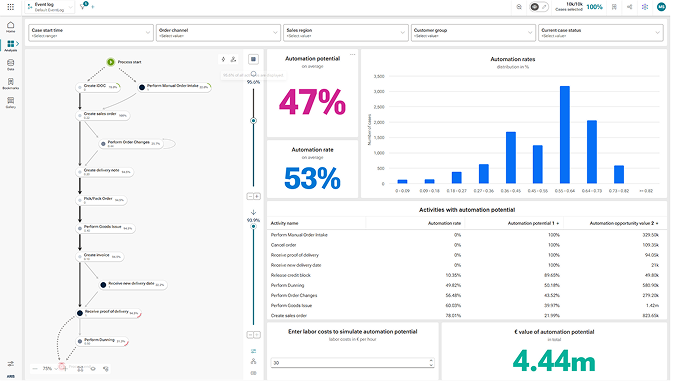Image resolution: width=675 pixels, height=381 pixels.
Task: Expand the Case start time filter dropdown
Action: 91,33
